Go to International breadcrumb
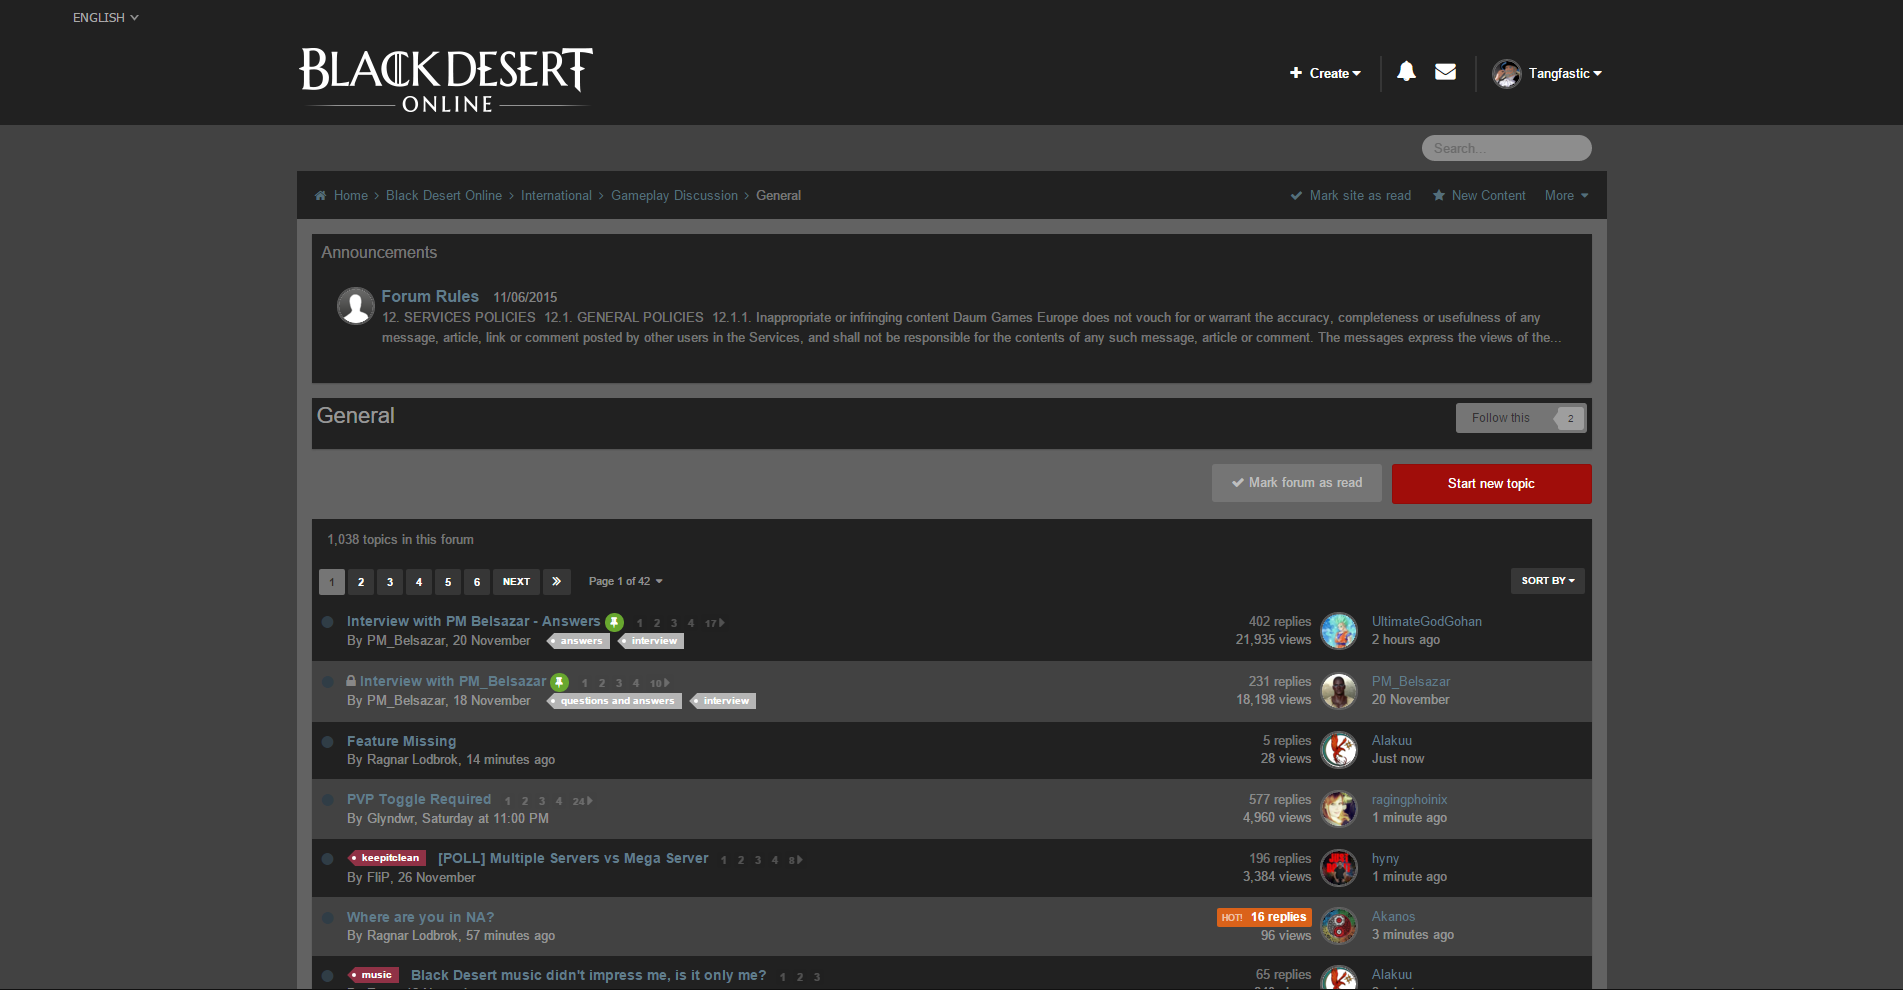The image size is (1903, 990). [556, 195]
